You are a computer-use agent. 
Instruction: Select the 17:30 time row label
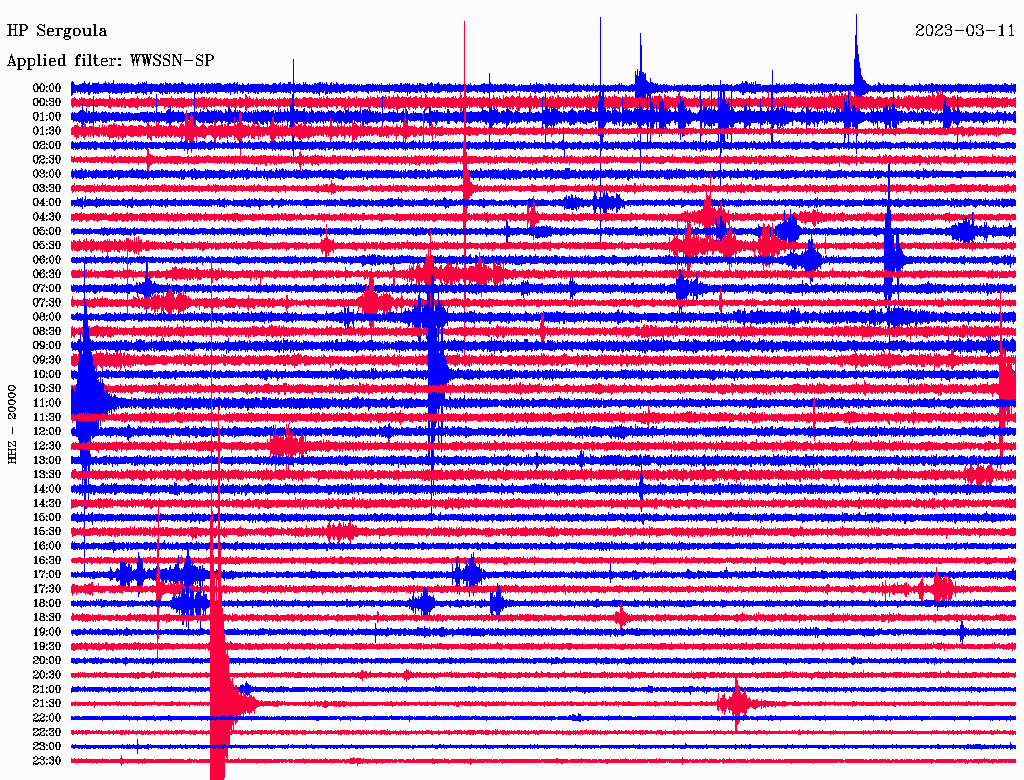point(47,589)
